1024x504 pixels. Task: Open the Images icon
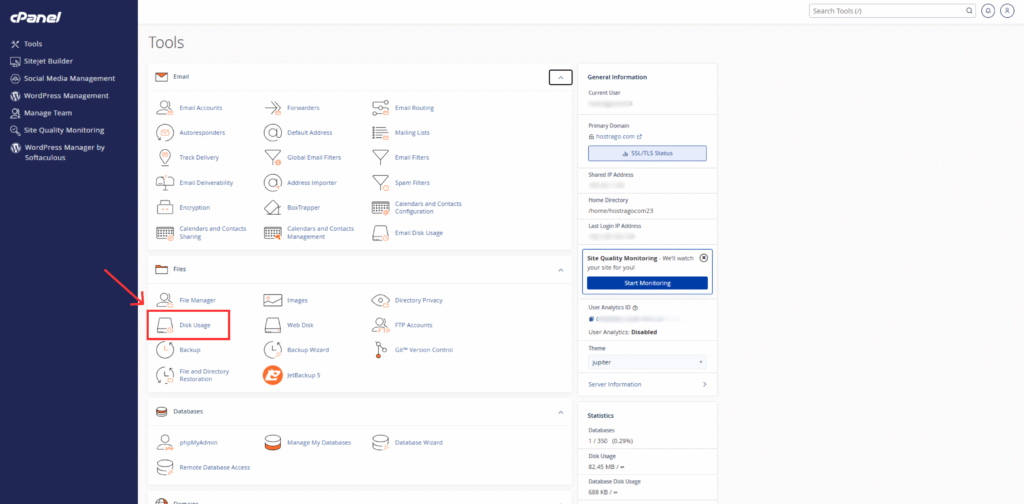(x=272, y=300)
